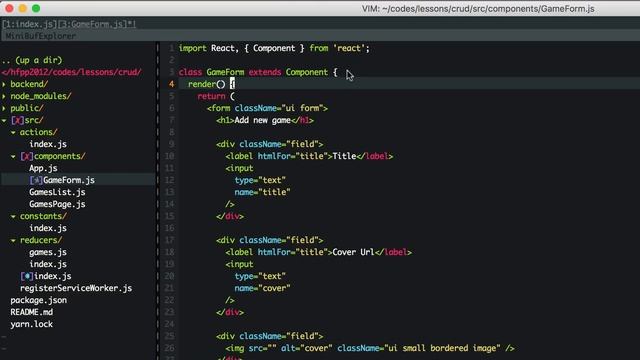Click the [x] marker next to components/
640x360 pixels.
(27, 156)
